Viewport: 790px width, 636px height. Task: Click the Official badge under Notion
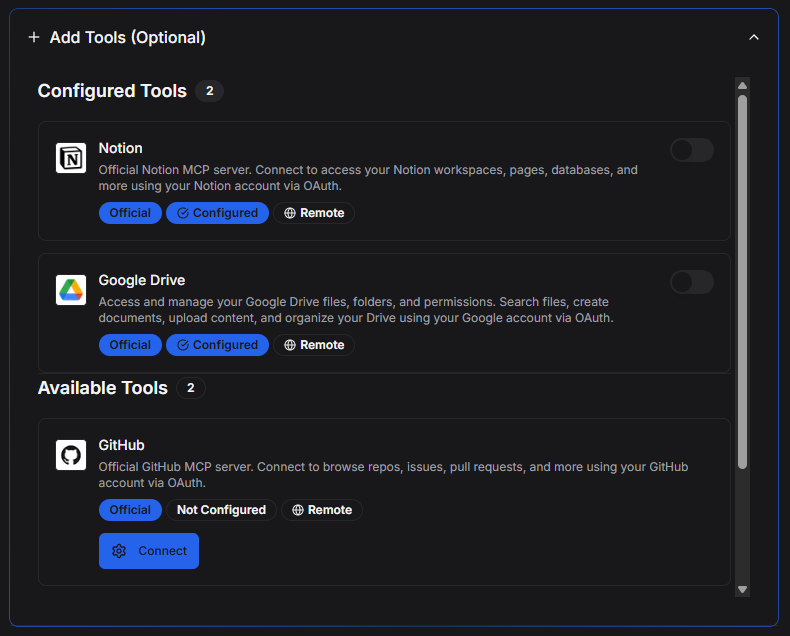[130, 213]
